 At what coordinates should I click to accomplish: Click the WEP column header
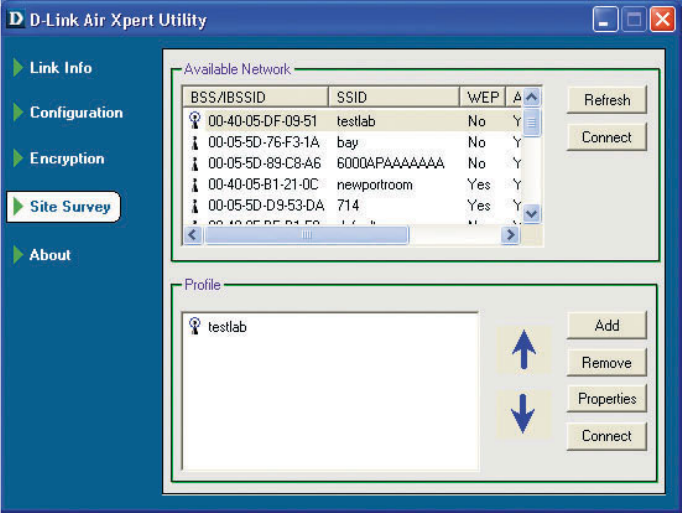coord(484,97)
